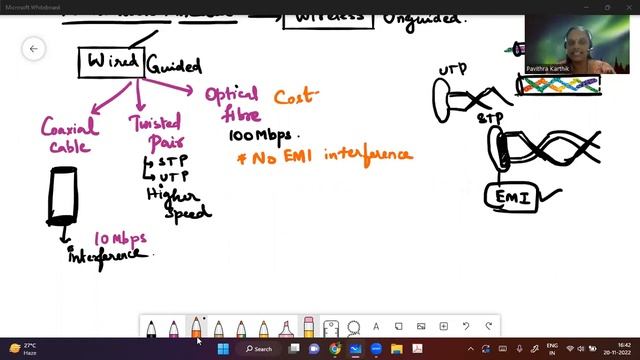Screen dimensions: 640x360
Task: Click the 'Optical fibre' handwritten label
Action: pos(232,104)
